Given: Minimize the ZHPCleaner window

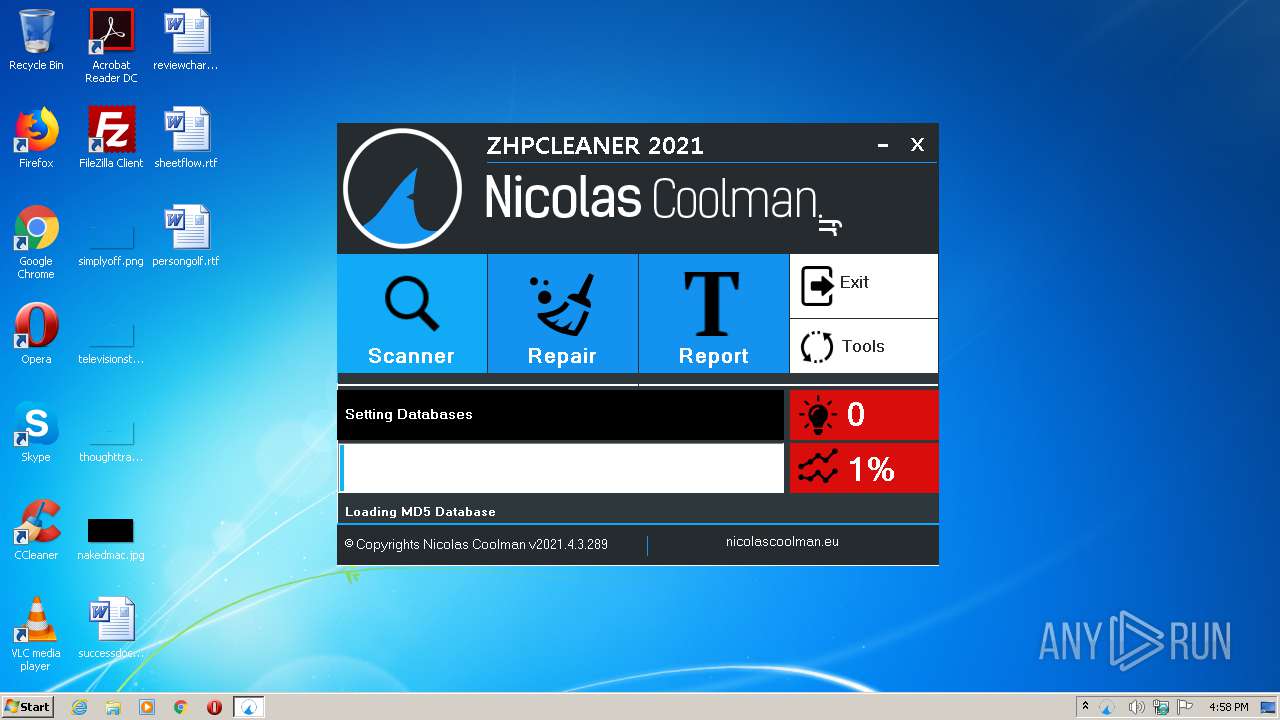Looking at the screenshot, I should [x=883, y=145].
